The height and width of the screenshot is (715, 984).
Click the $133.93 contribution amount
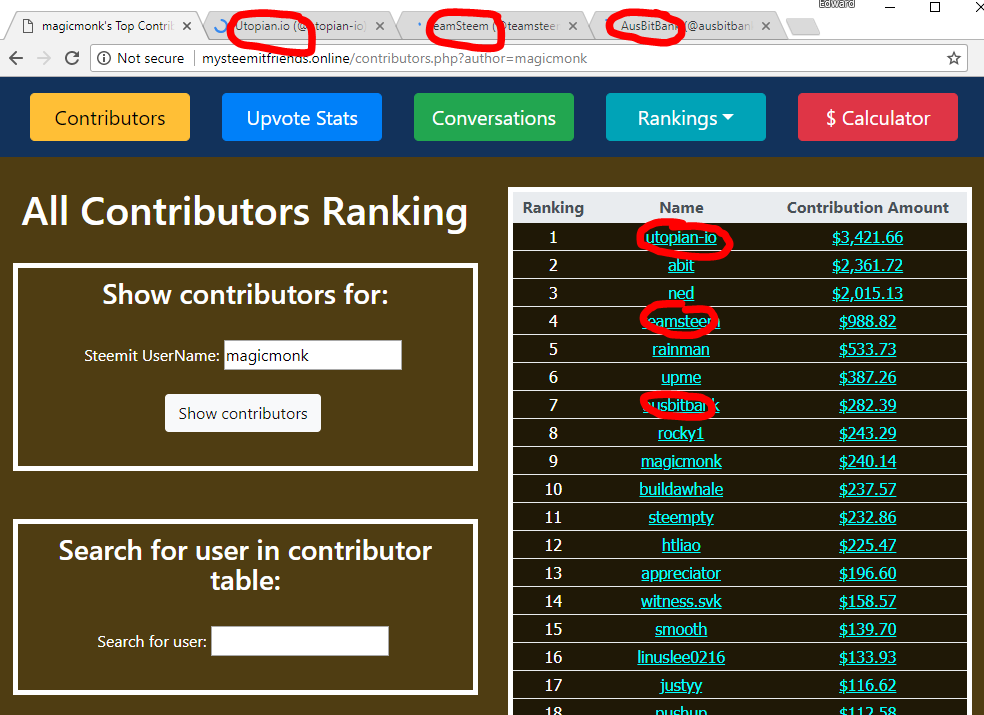[x=867, y=657]
